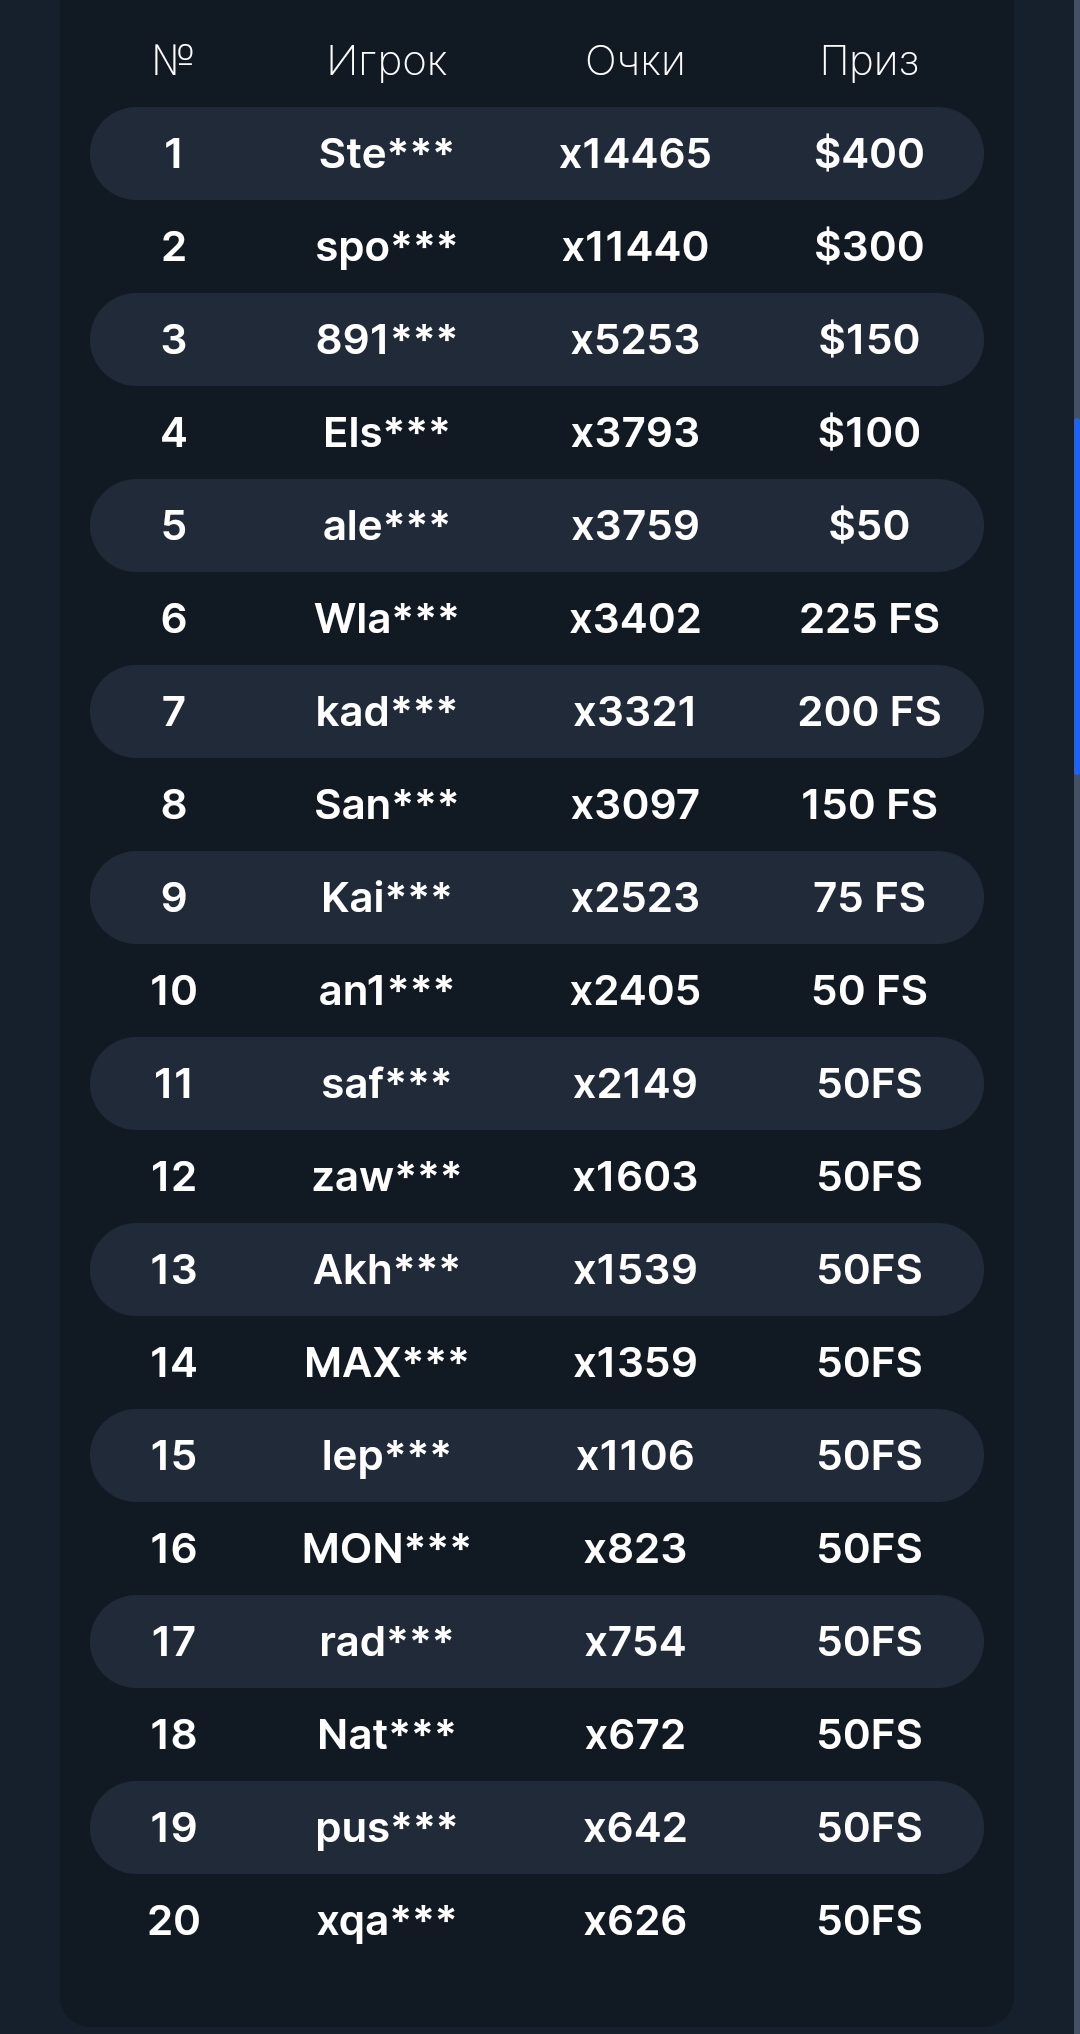Select the MON*** row at rank 16

point(537,1549)
